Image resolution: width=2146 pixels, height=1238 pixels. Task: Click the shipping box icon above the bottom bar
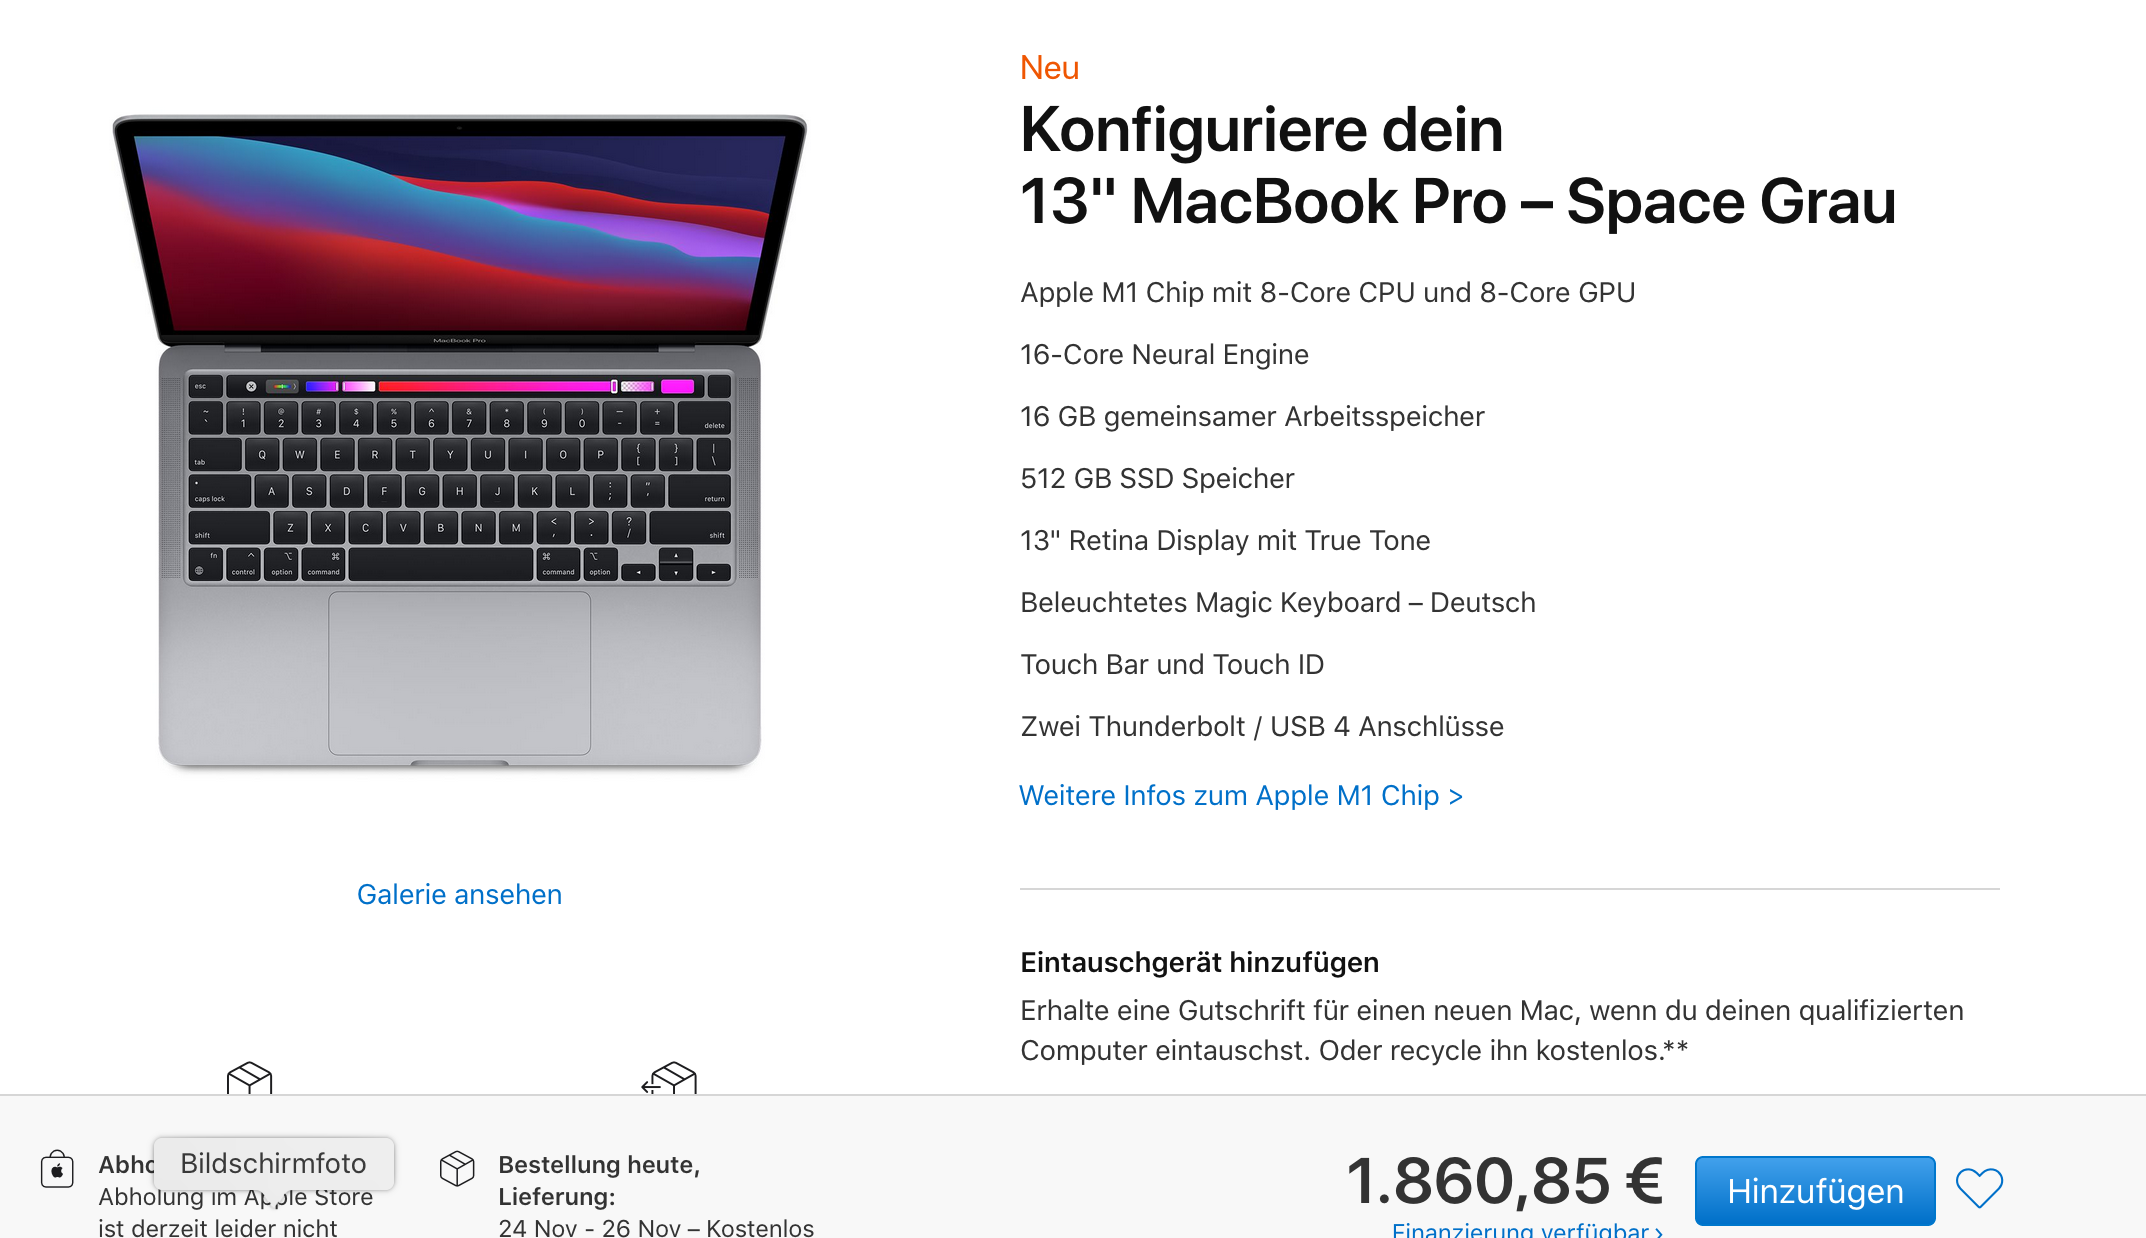250,1078
